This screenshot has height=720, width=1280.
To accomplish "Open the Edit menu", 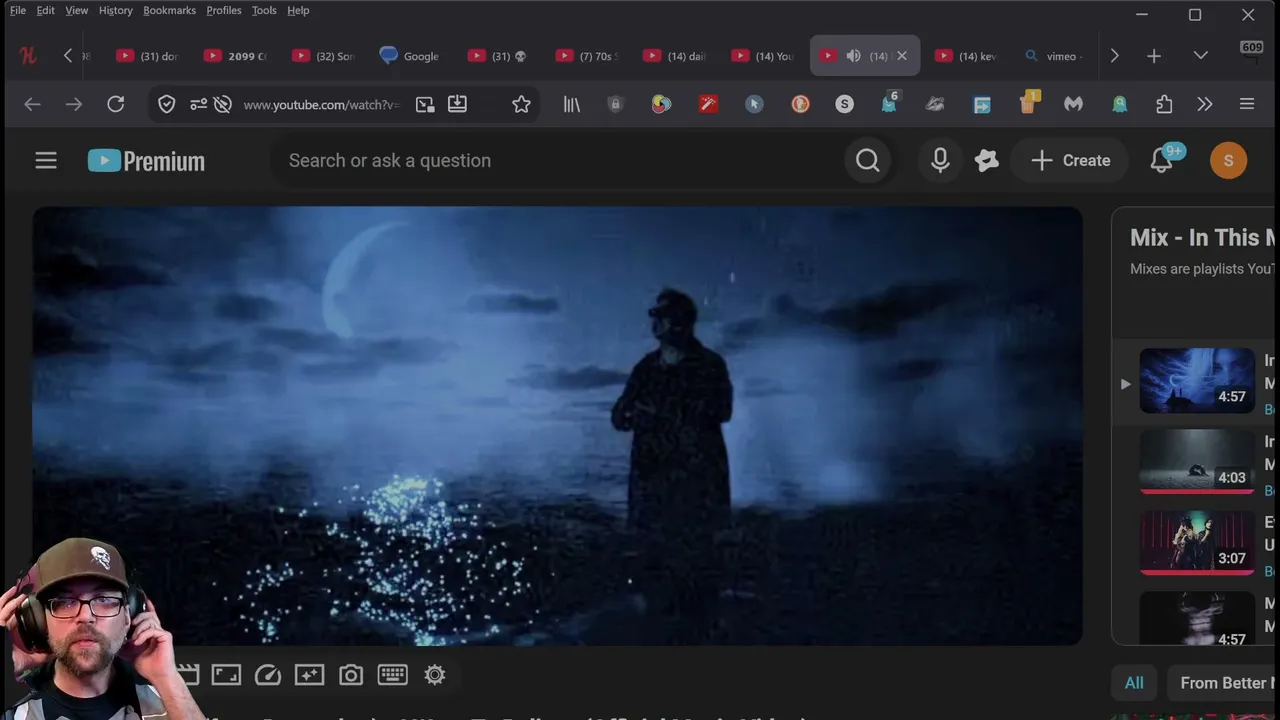I will pos(46,10).
